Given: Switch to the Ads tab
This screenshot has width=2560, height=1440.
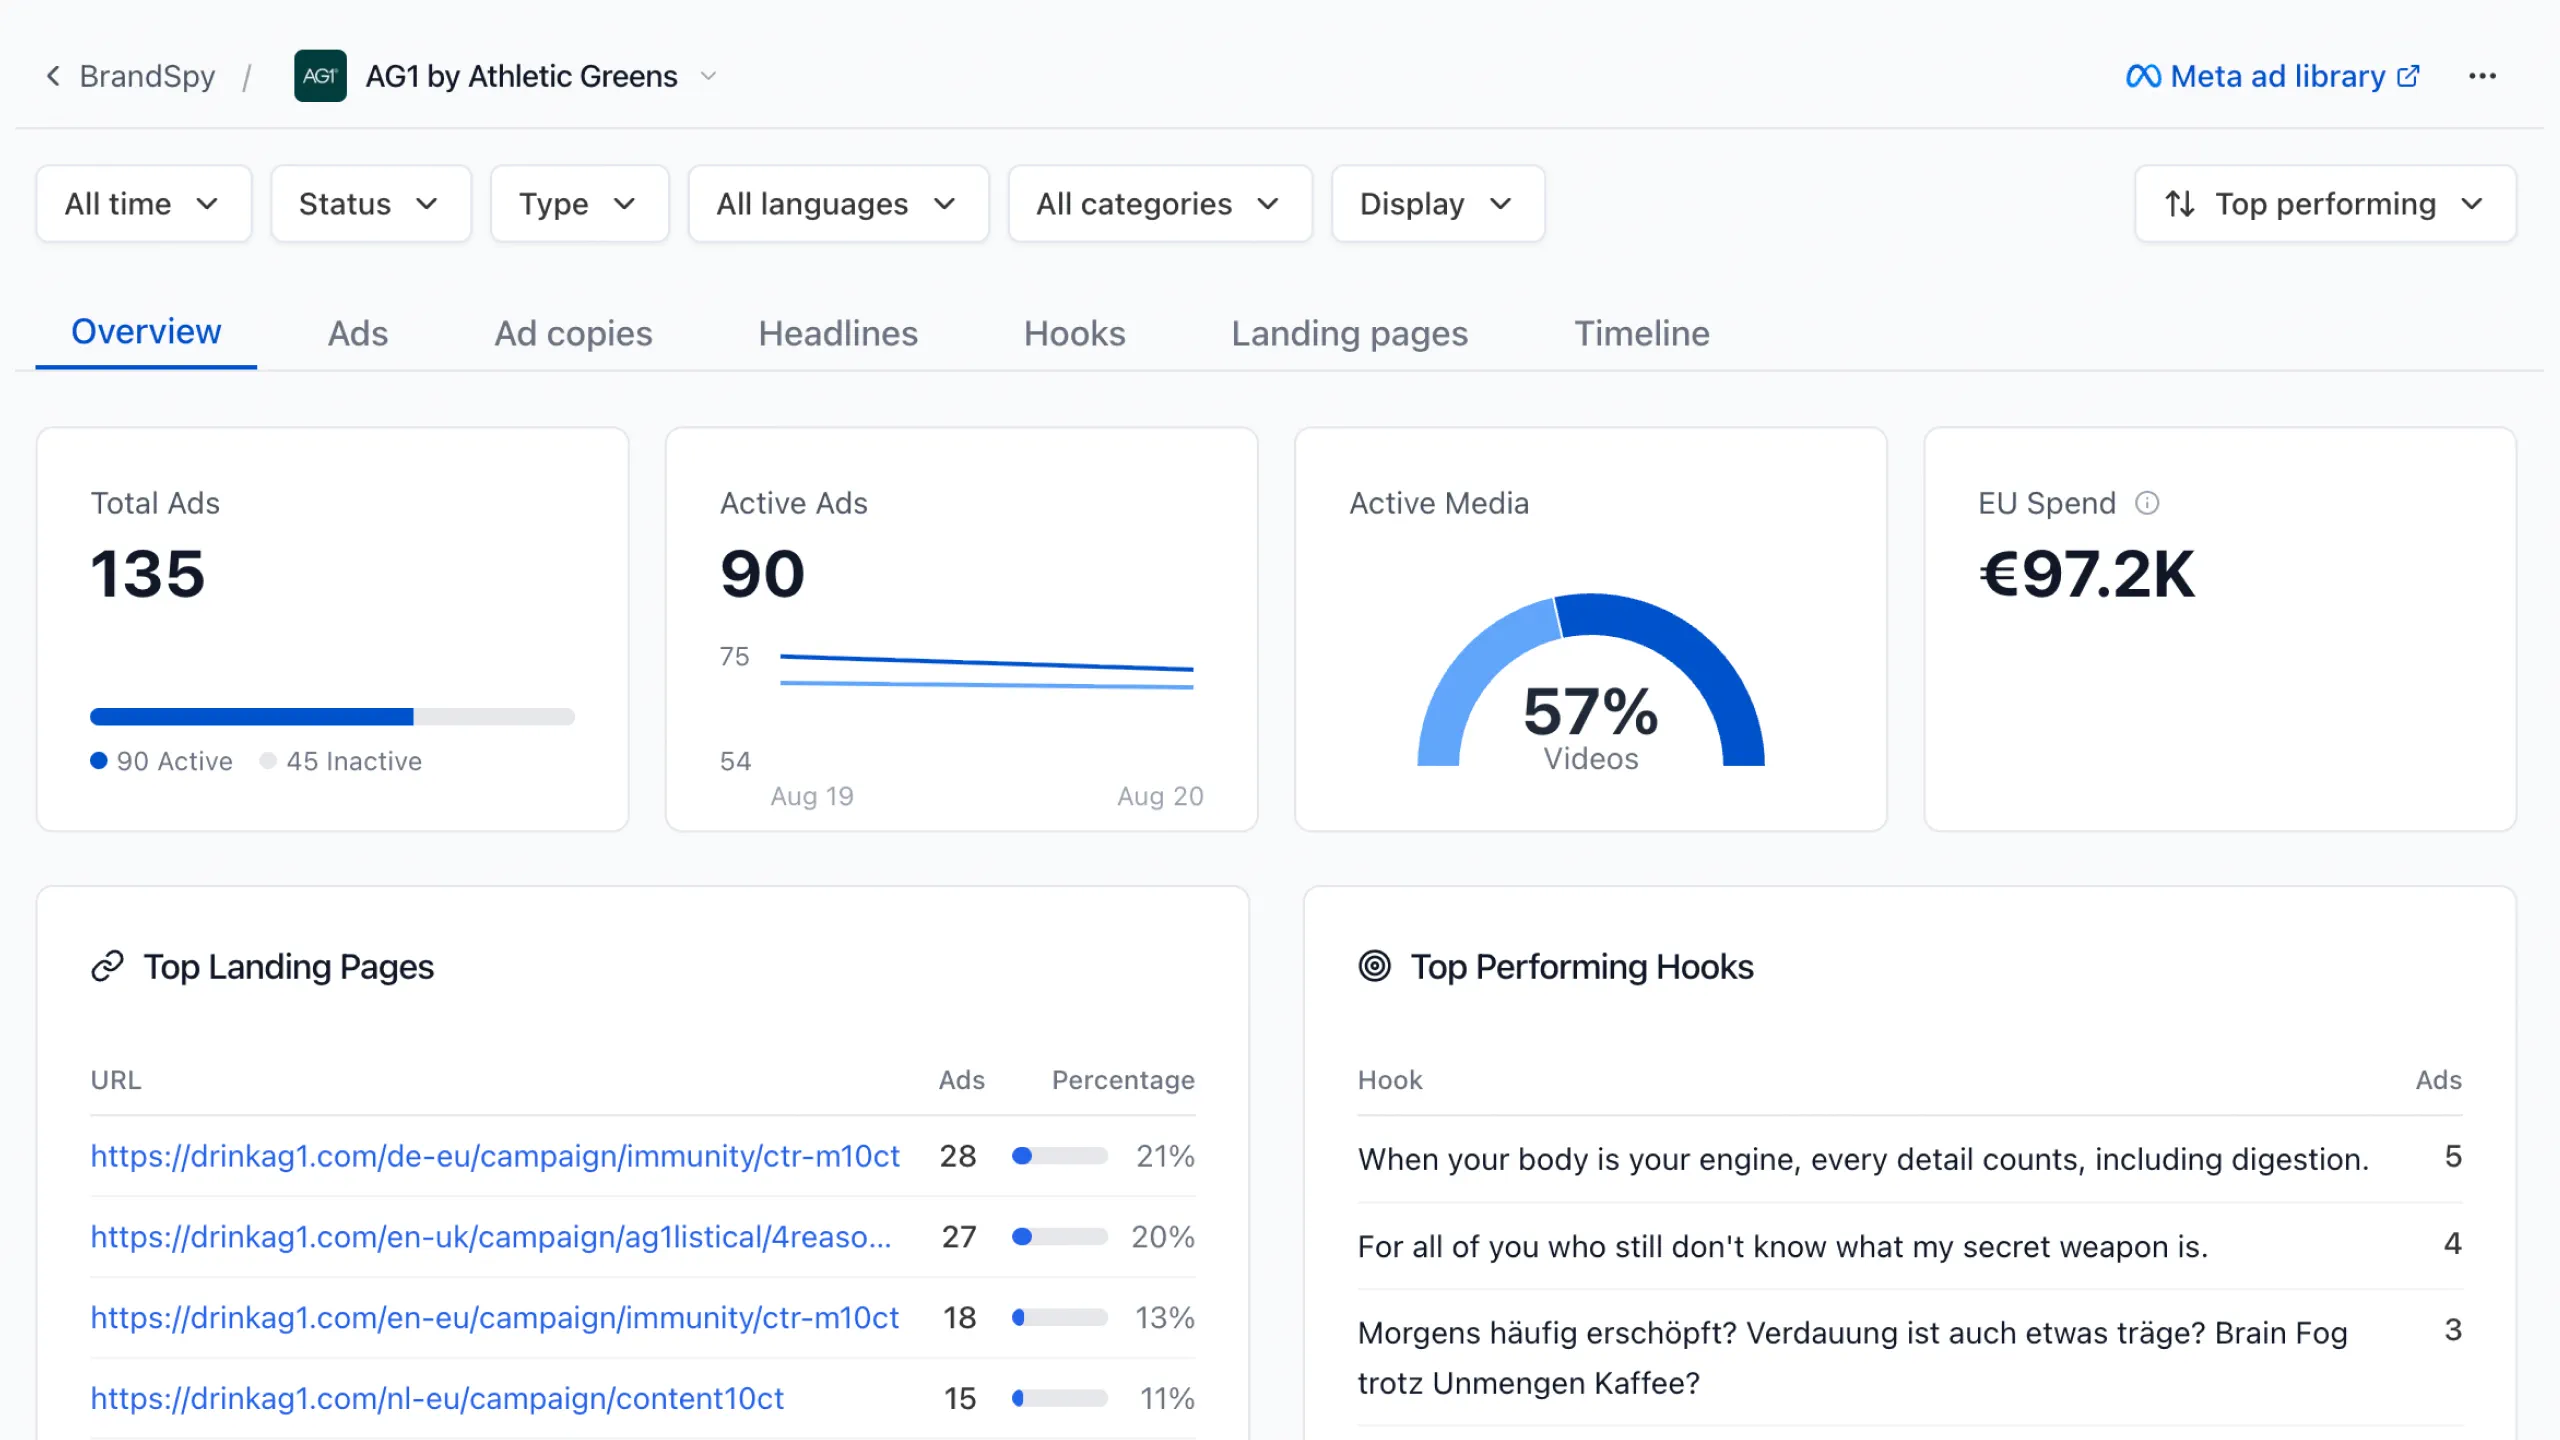Looking at the screenshot, I should 358,333.
